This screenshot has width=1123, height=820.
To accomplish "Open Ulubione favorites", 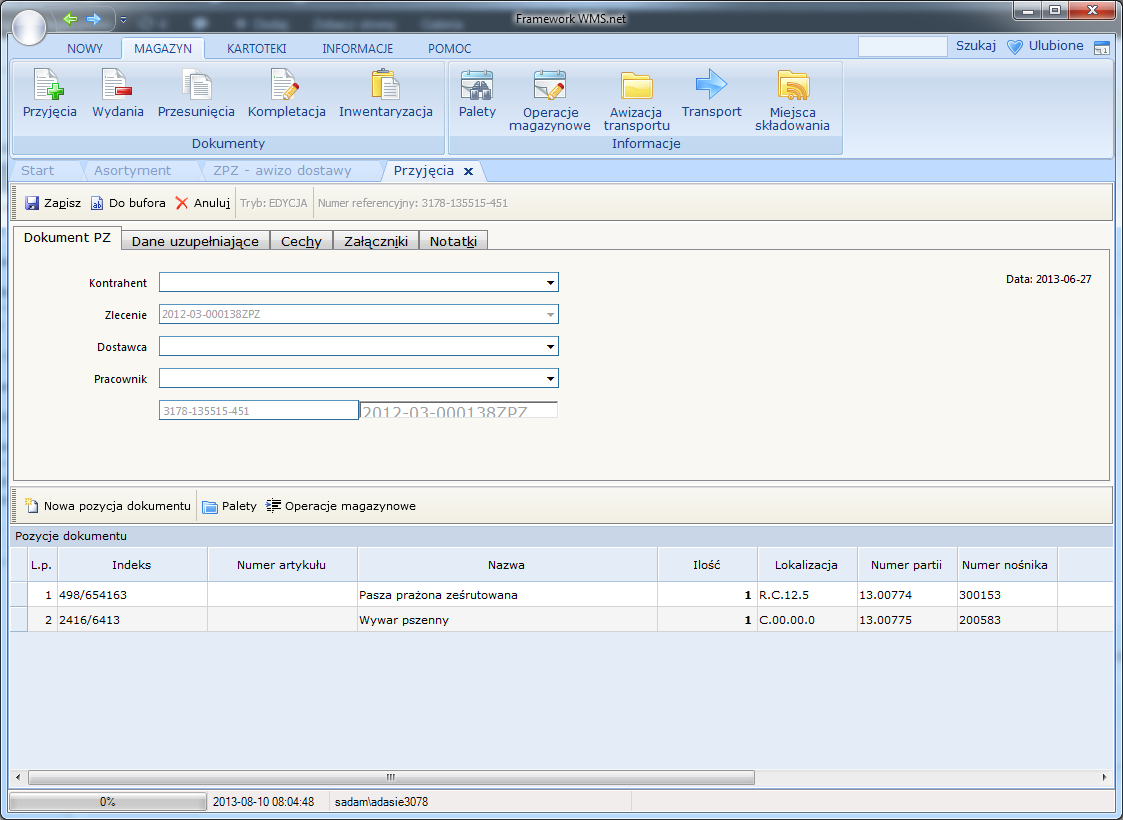I will point(1045,47).
